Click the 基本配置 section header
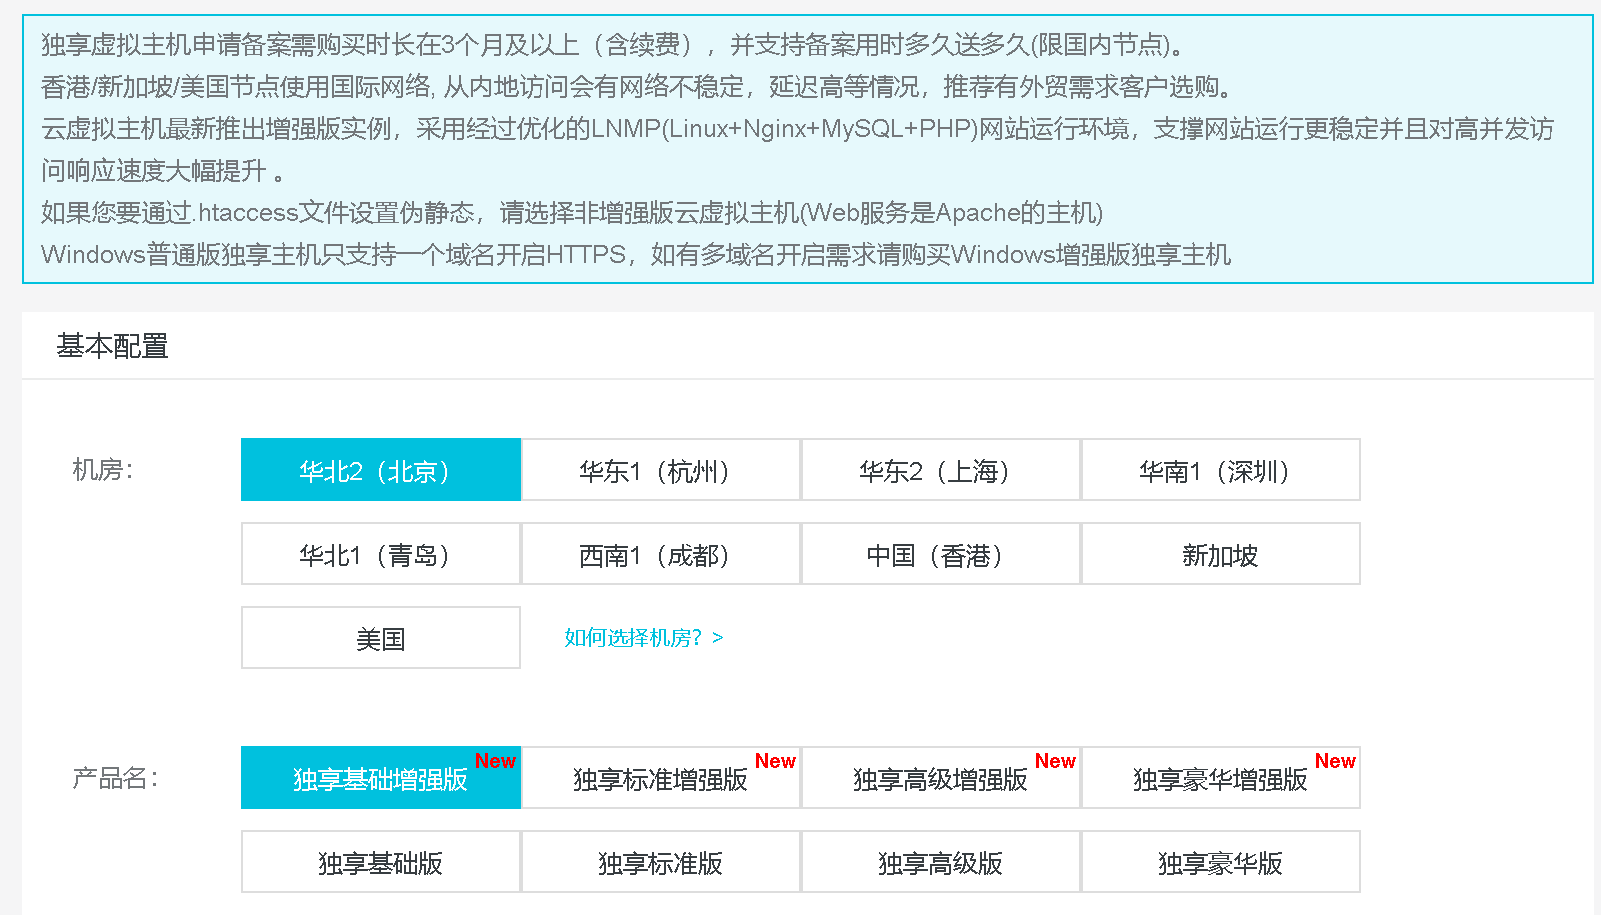This screenshot has width=1601, height=915. [x=112, y=345]
